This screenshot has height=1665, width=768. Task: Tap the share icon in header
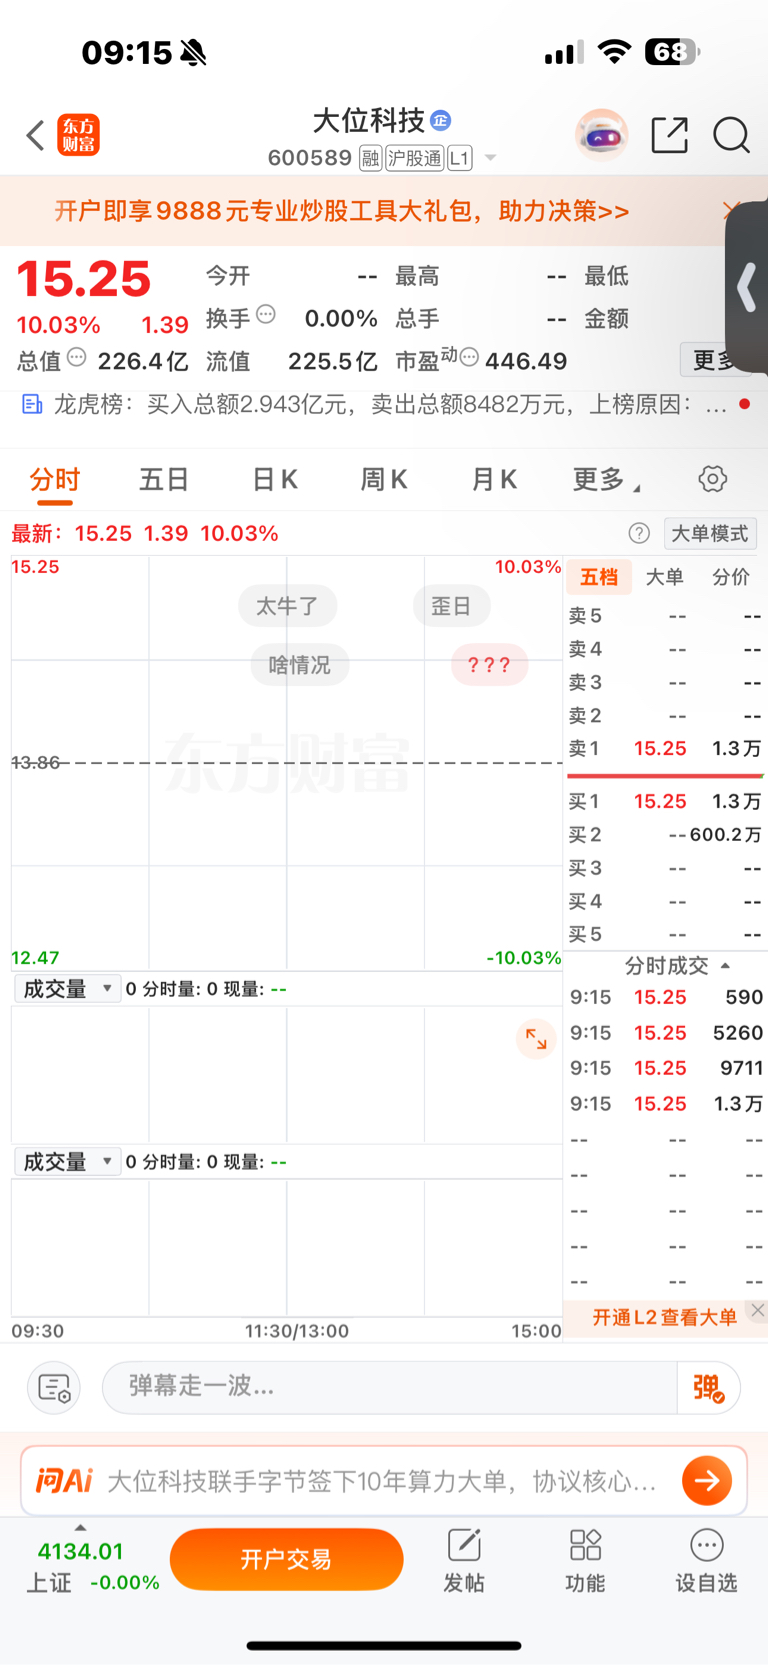pyautogui.click(x=669, y=135)
